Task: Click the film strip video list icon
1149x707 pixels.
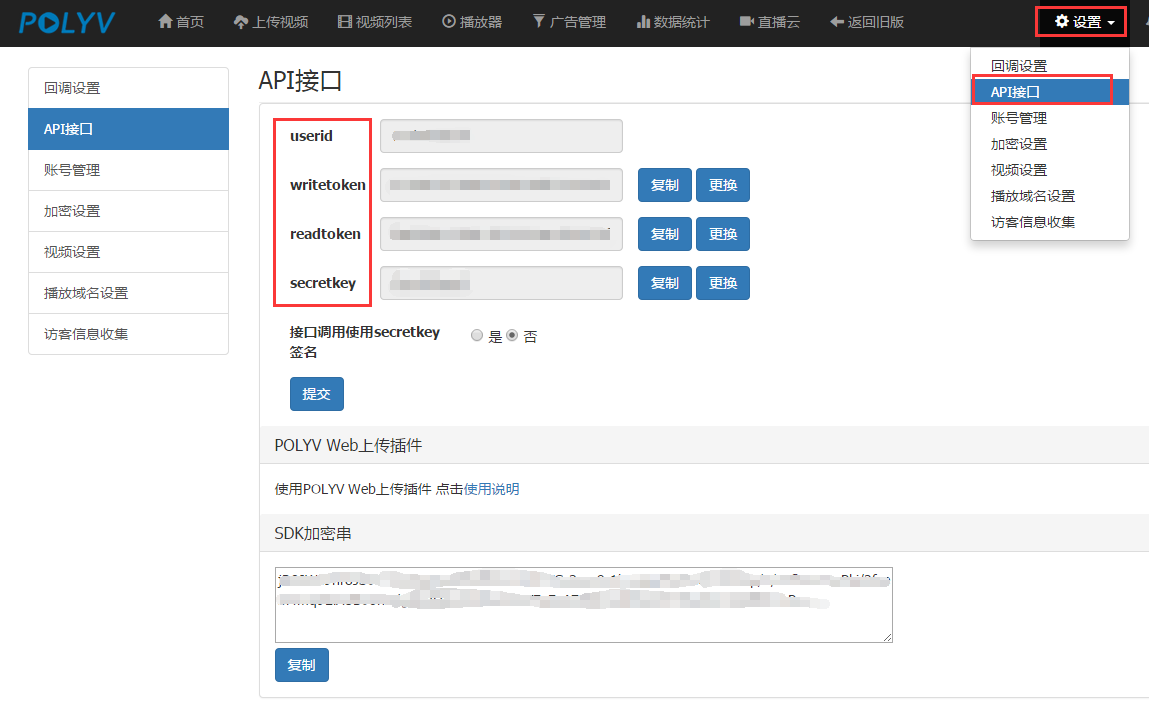Action: (x=344, y=22)
